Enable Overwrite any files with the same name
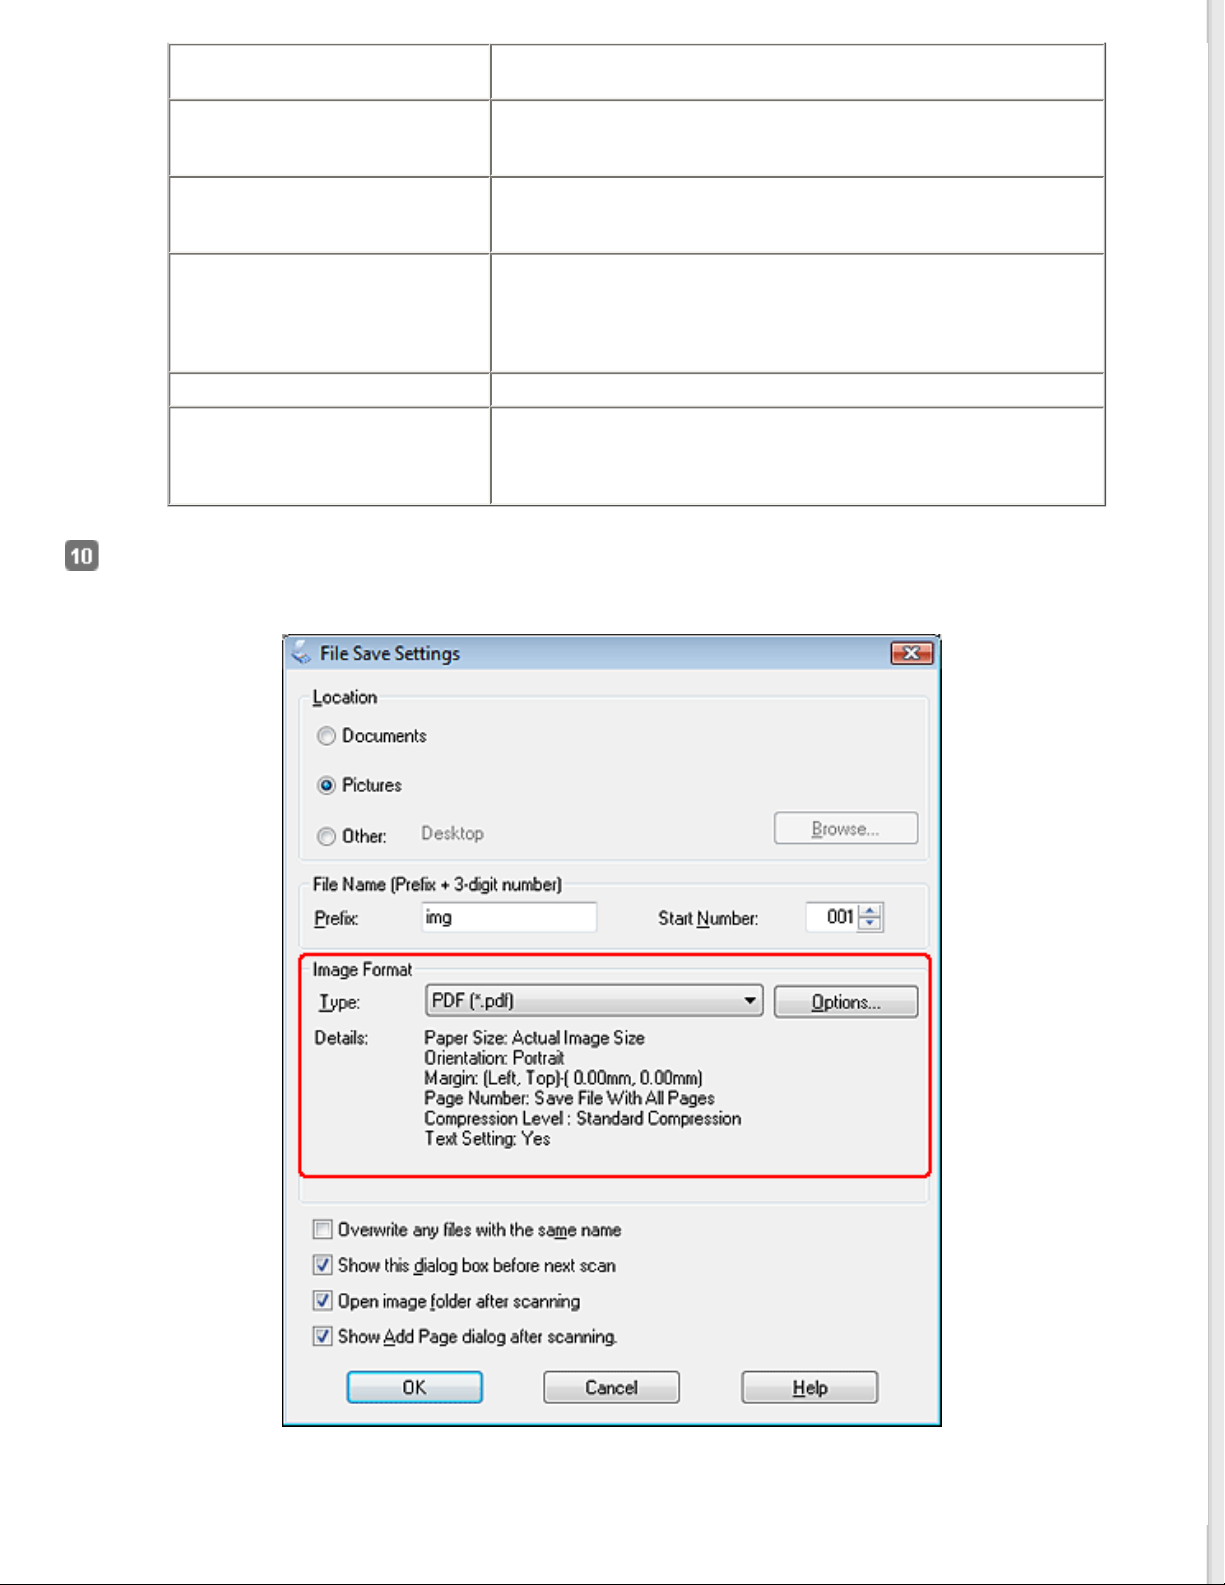This screenshot has height=1585, width=1225. click(x=322, y=1229)
